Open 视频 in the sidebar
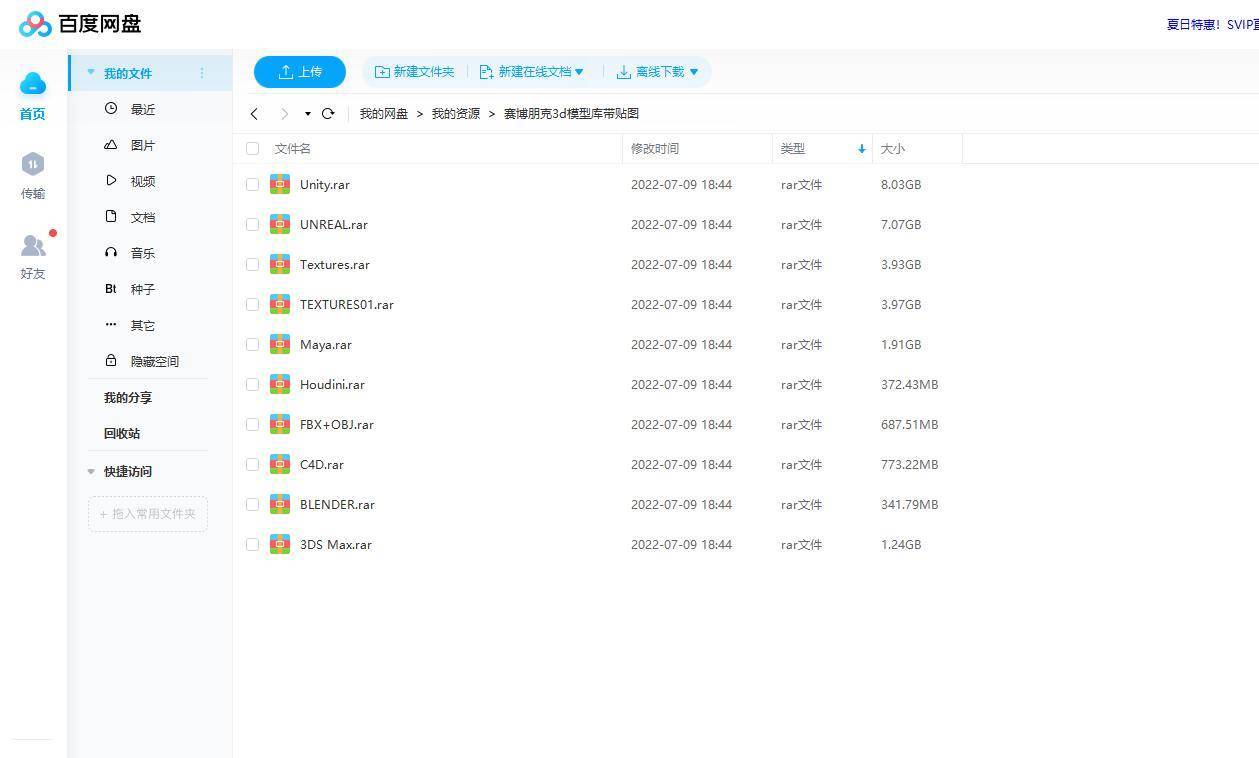Screen dimensions: 1259x758 143,181
